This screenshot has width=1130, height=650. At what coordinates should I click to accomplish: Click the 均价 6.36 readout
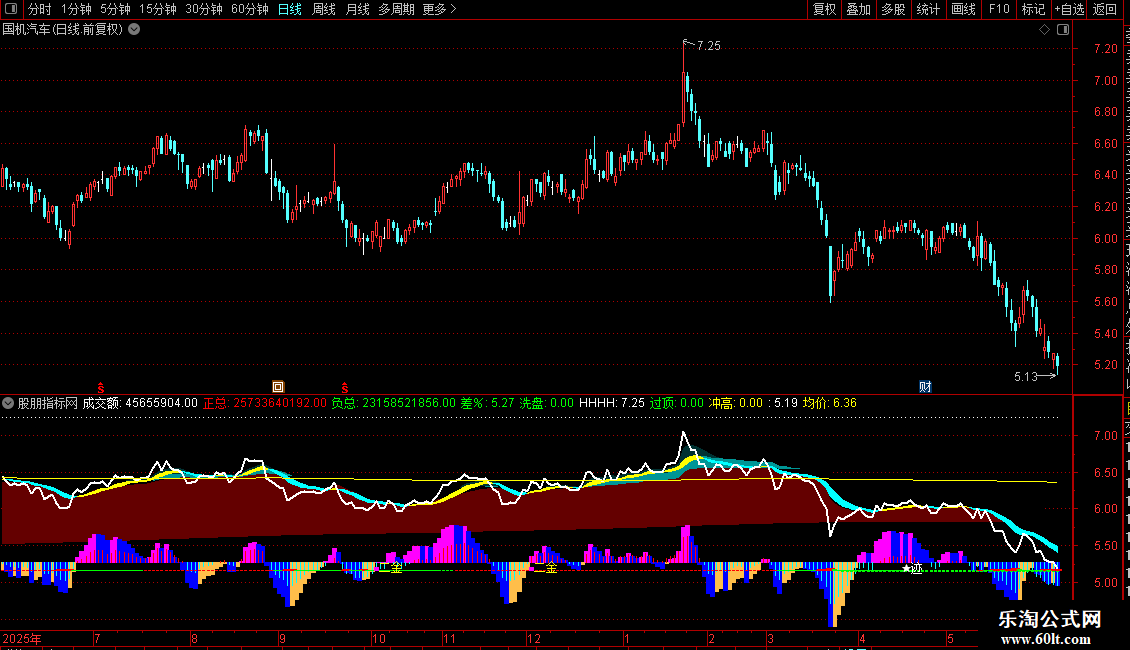tap(829, 404)
